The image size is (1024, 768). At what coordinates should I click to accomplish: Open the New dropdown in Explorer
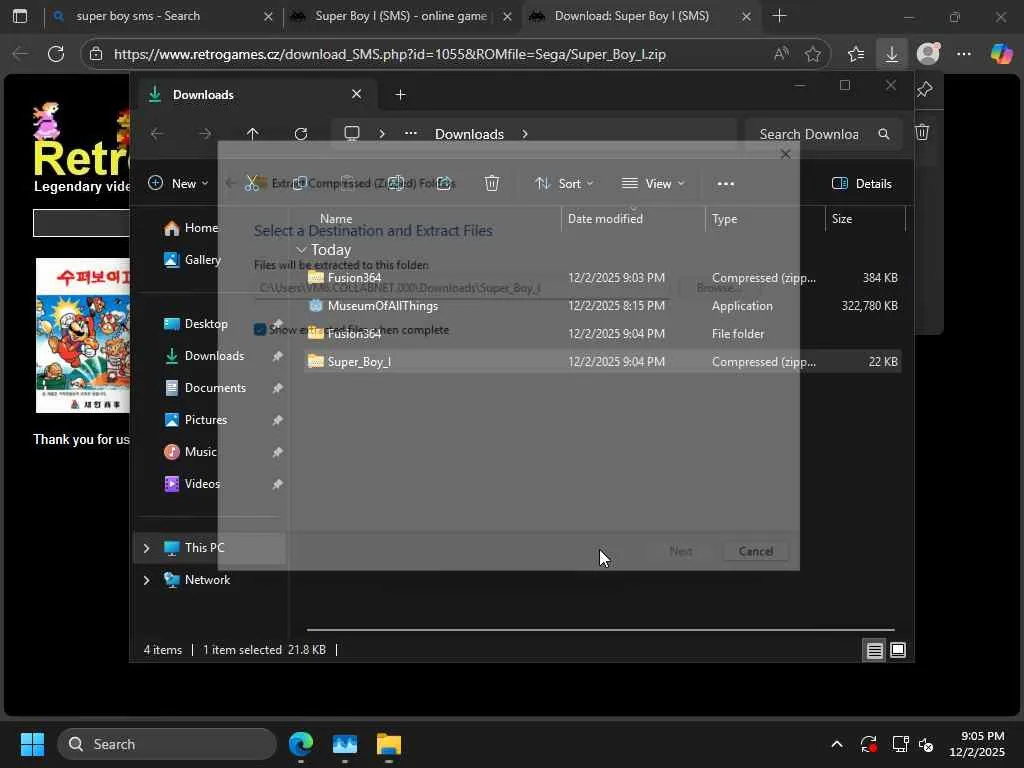click(x=178, y=184)
